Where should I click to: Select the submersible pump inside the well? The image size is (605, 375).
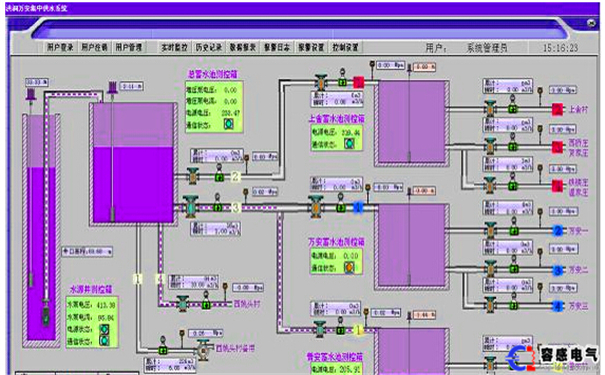[46, 312]
